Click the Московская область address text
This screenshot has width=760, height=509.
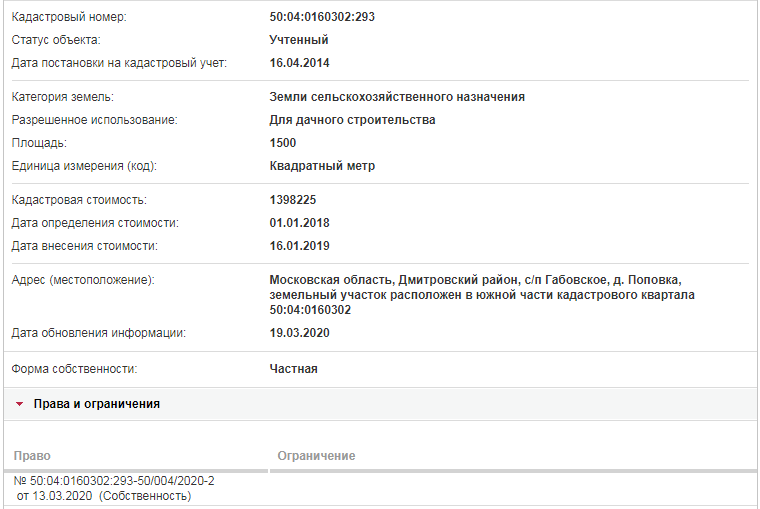[x=482, y=295]
